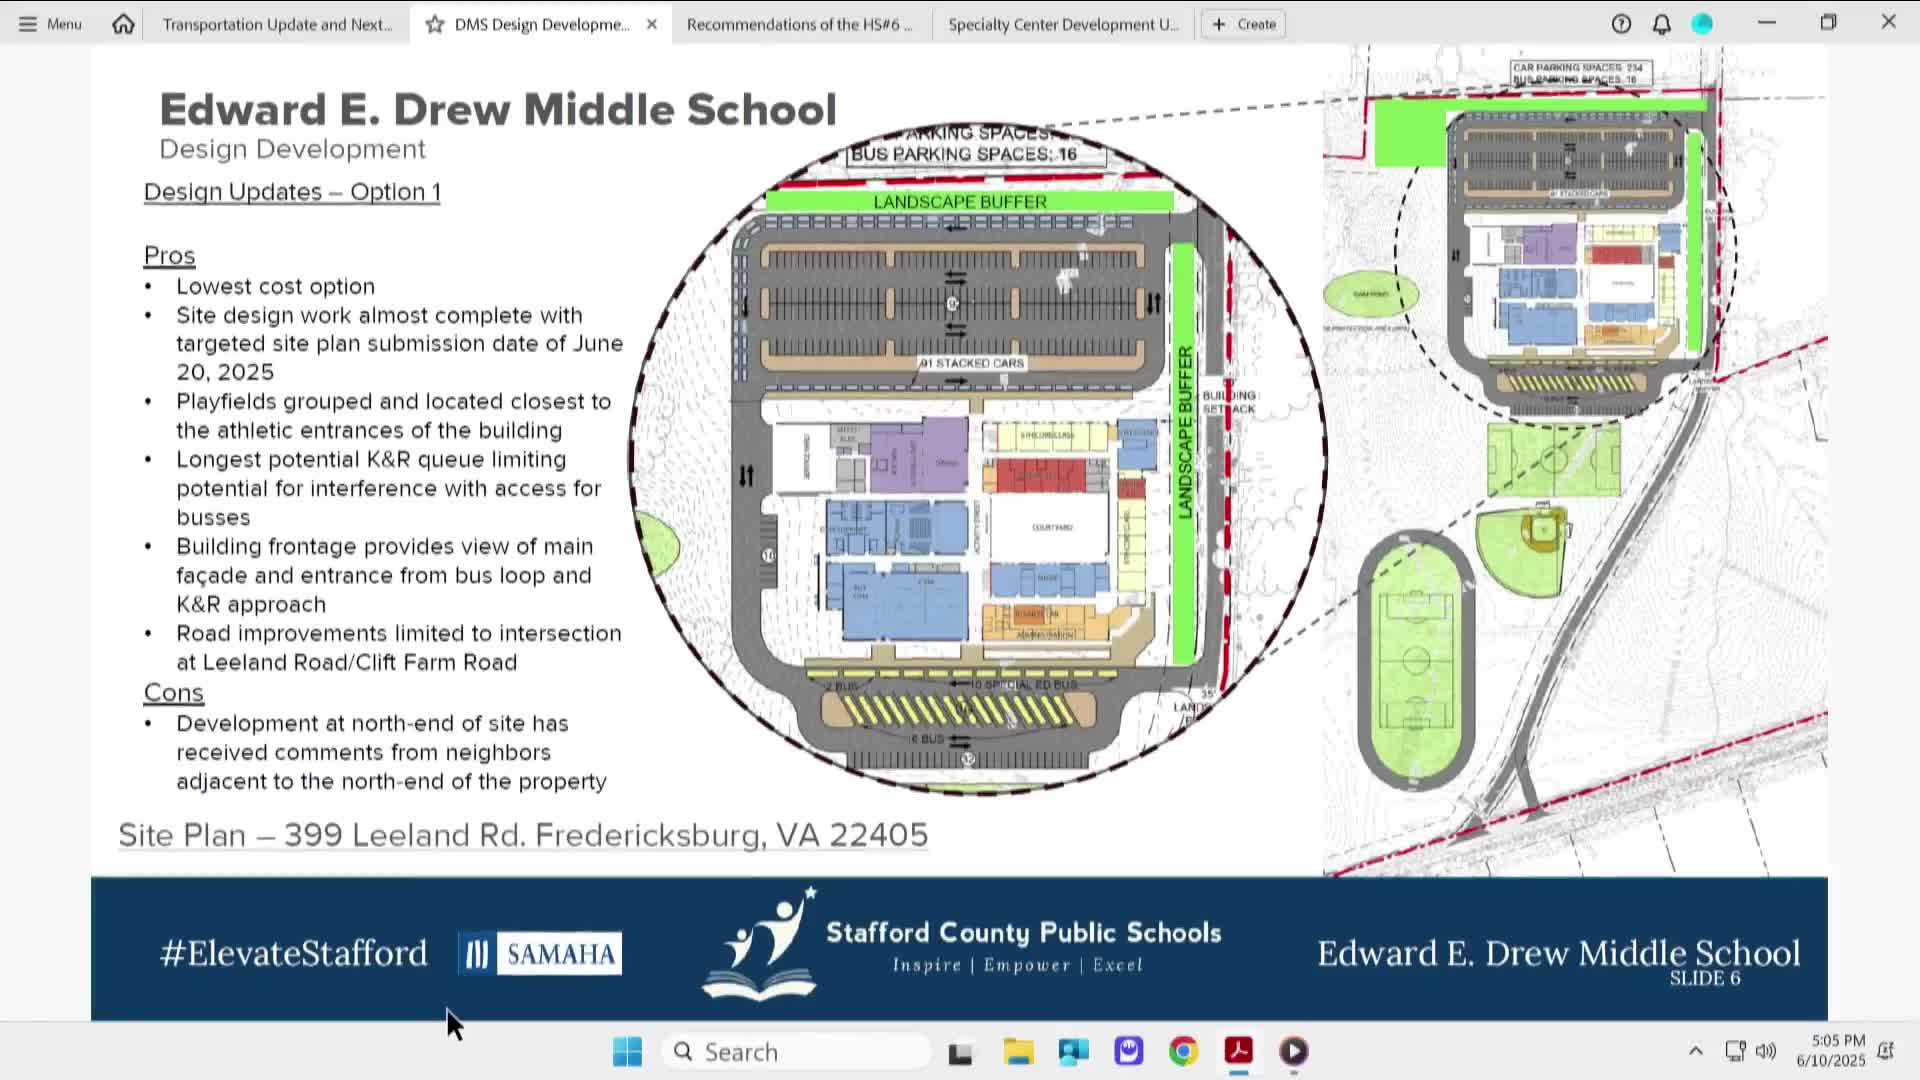Open the Acrobat Menu hamburger

coord(49,24)
